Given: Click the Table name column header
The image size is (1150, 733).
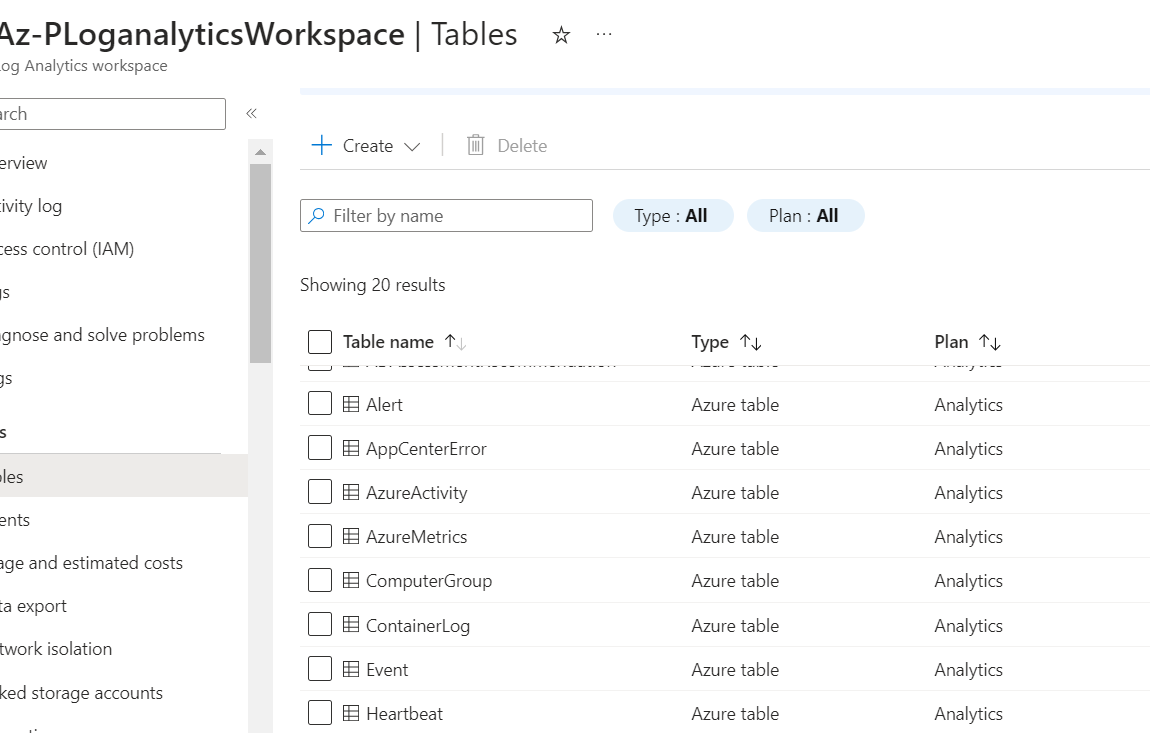Looking at the screenshot, I should (x=388, y=342).
